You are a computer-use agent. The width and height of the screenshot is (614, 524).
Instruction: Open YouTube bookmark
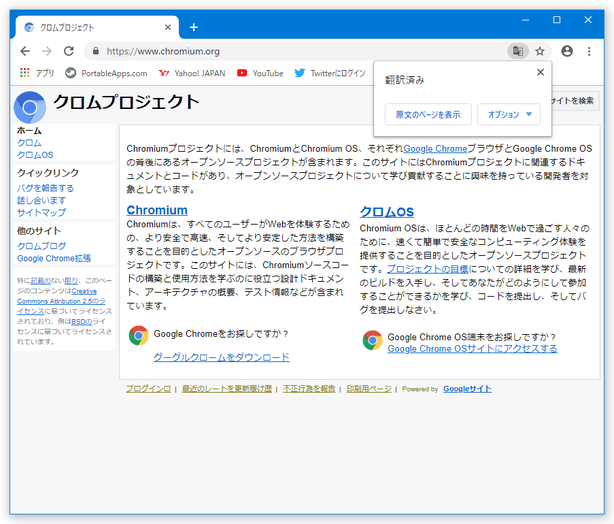pos(260,73)
